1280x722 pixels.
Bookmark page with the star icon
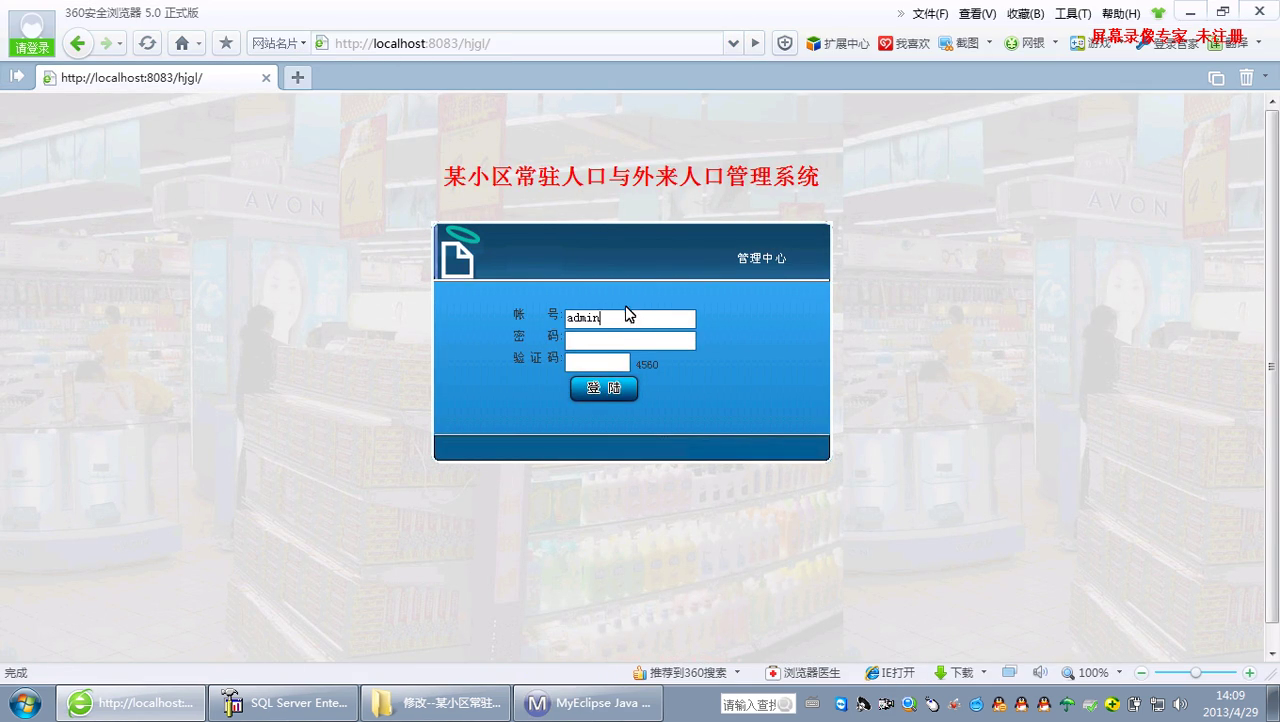(226, 43)
